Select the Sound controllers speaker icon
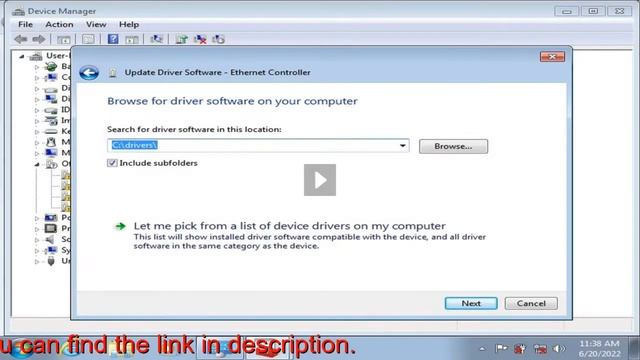Image resolution: width=640 pixels, height=360 pixels. tap(50, 239)
